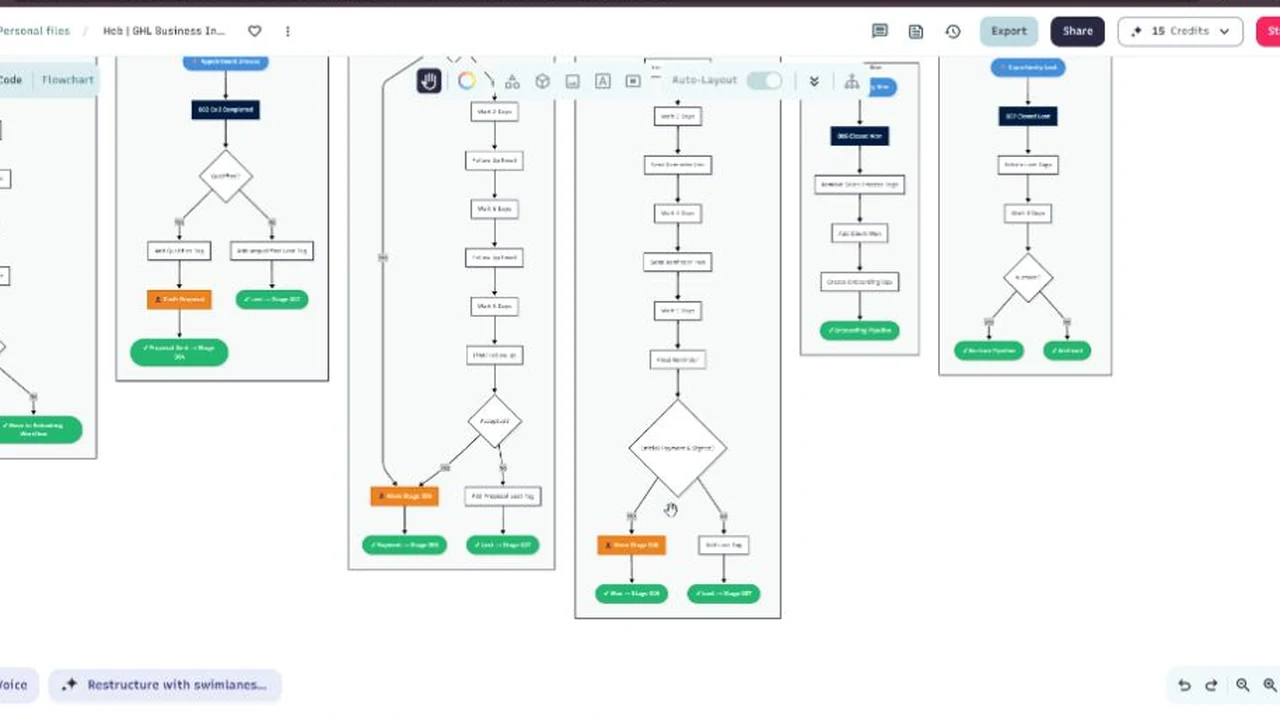Viewport: 1280px width, 720px height.
Task: Zoom out of the canvas
Action: (x=1242, y=685)
